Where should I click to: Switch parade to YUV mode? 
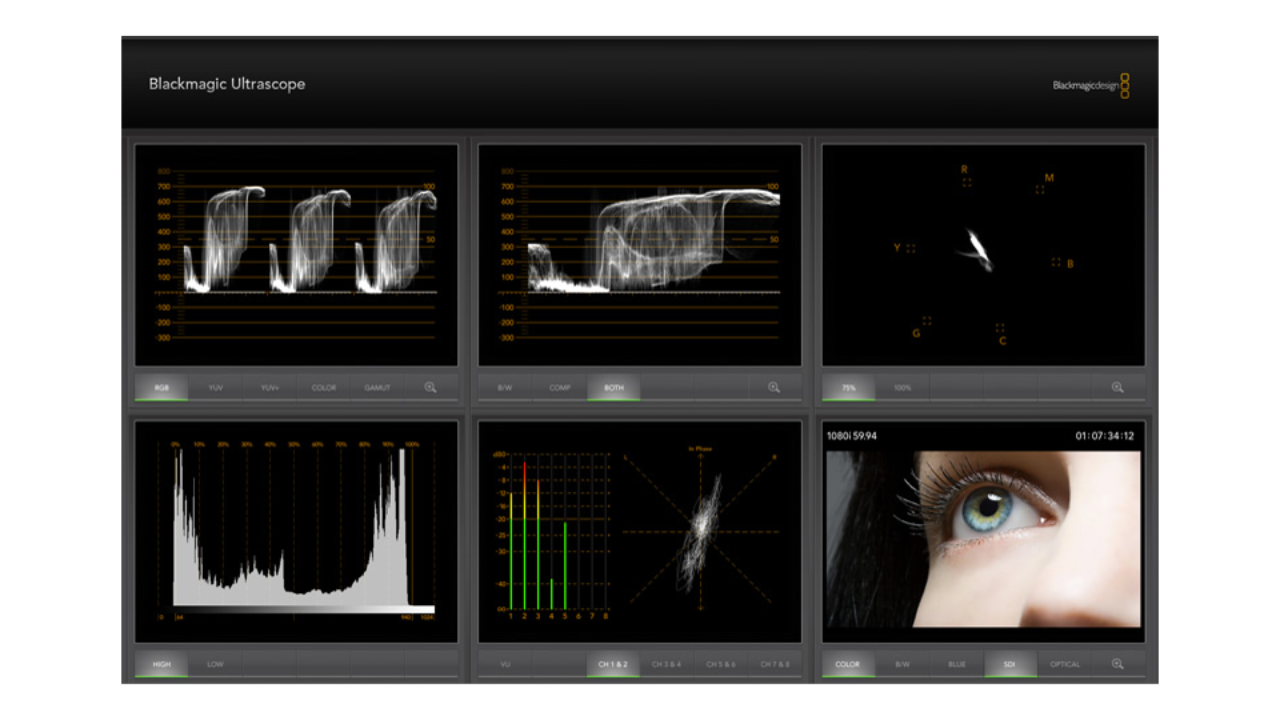[x=216, y=387]
